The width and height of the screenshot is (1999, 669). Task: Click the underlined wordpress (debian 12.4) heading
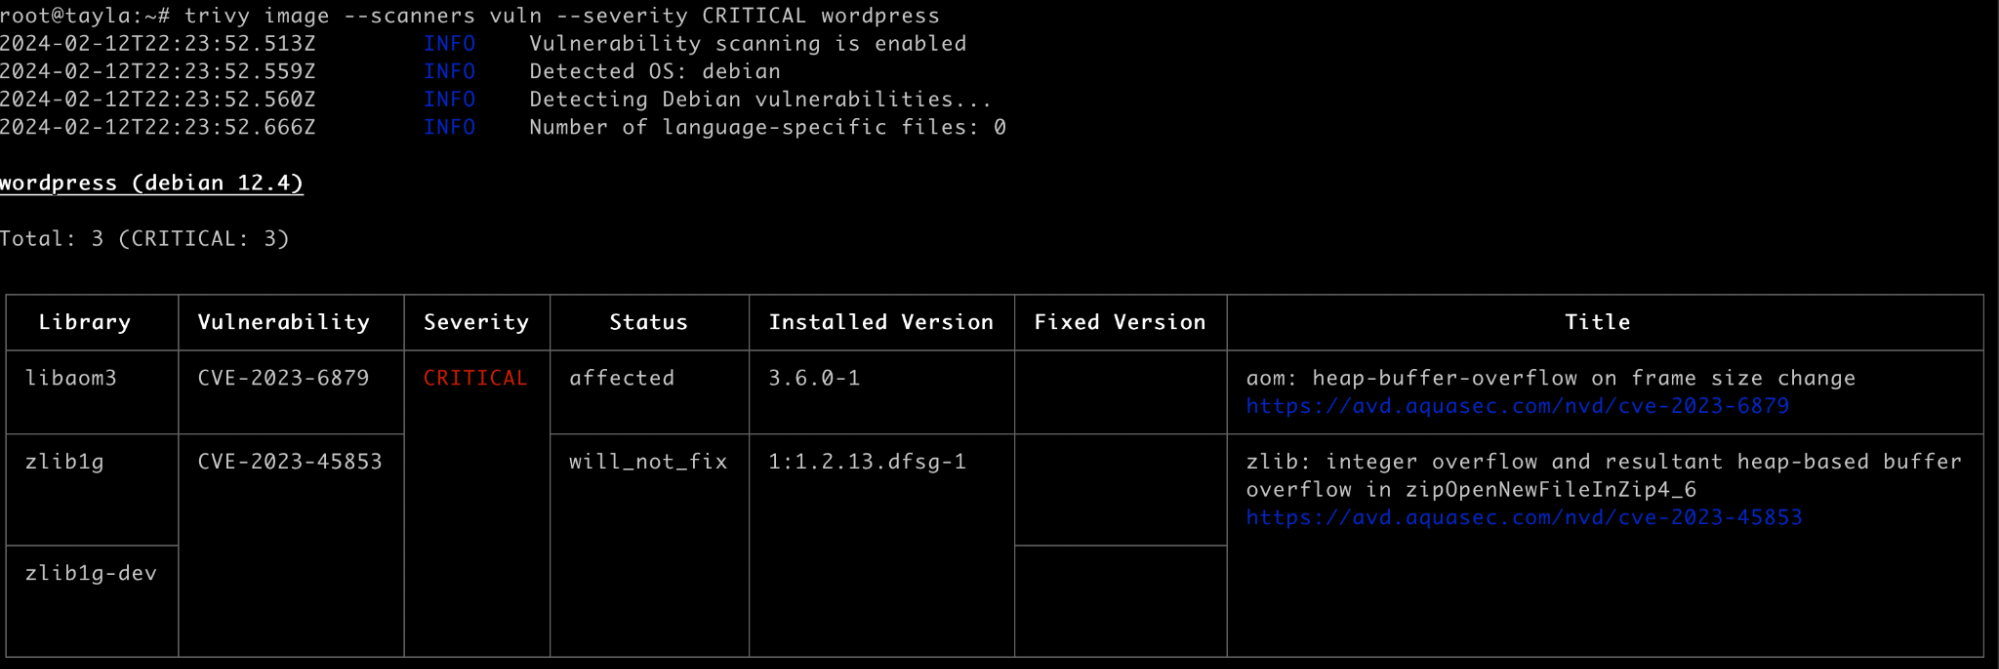click(151, 183)
